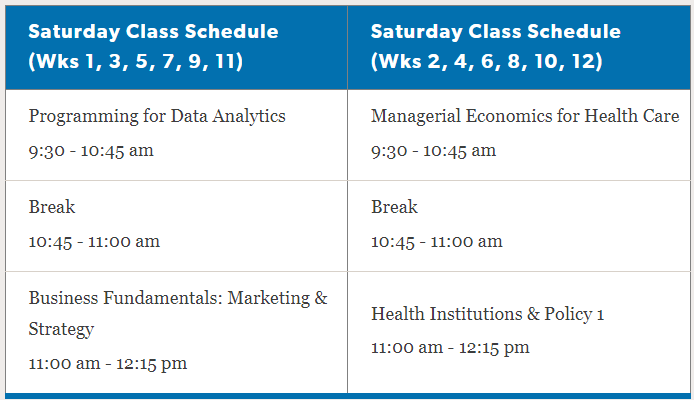The height and width of the screenshot is (400, 694).
Task: Click the time under Health Institutions & Policy 1
Action: (450, 348)
